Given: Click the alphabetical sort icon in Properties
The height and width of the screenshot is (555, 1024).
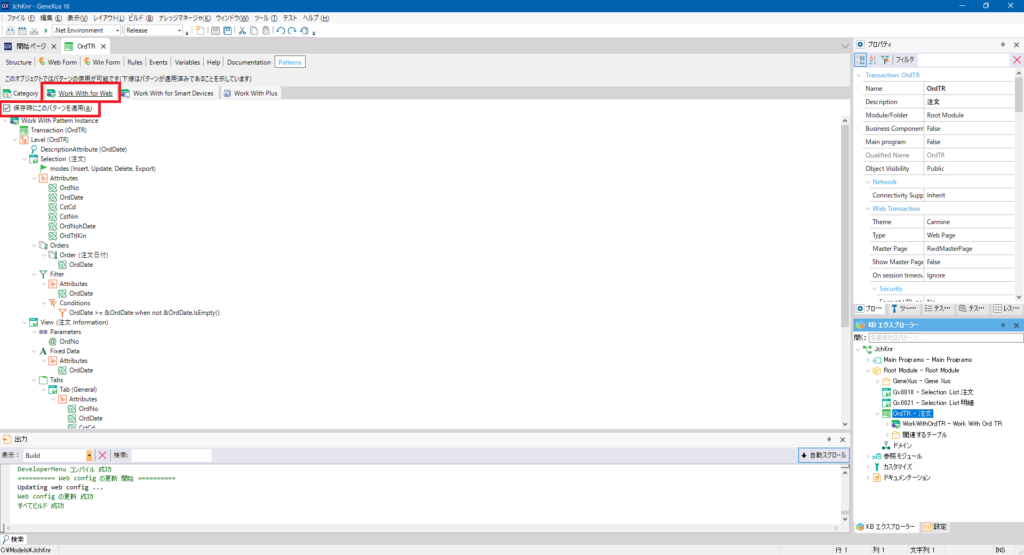Looking at the screenshot, I should 873,60.
